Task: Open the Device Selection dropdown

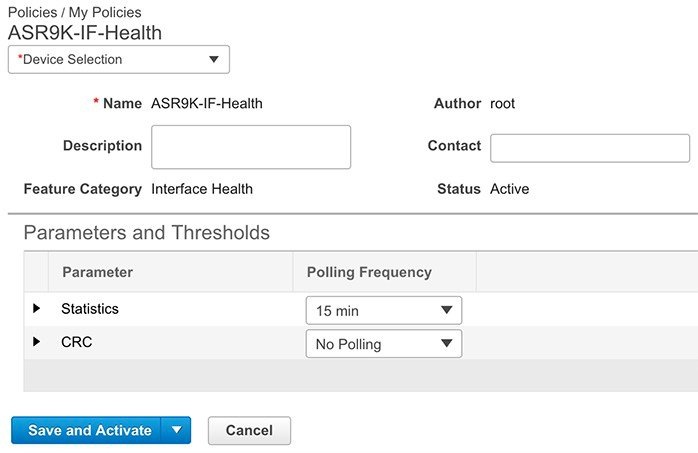Action: [x=119, y=60]
